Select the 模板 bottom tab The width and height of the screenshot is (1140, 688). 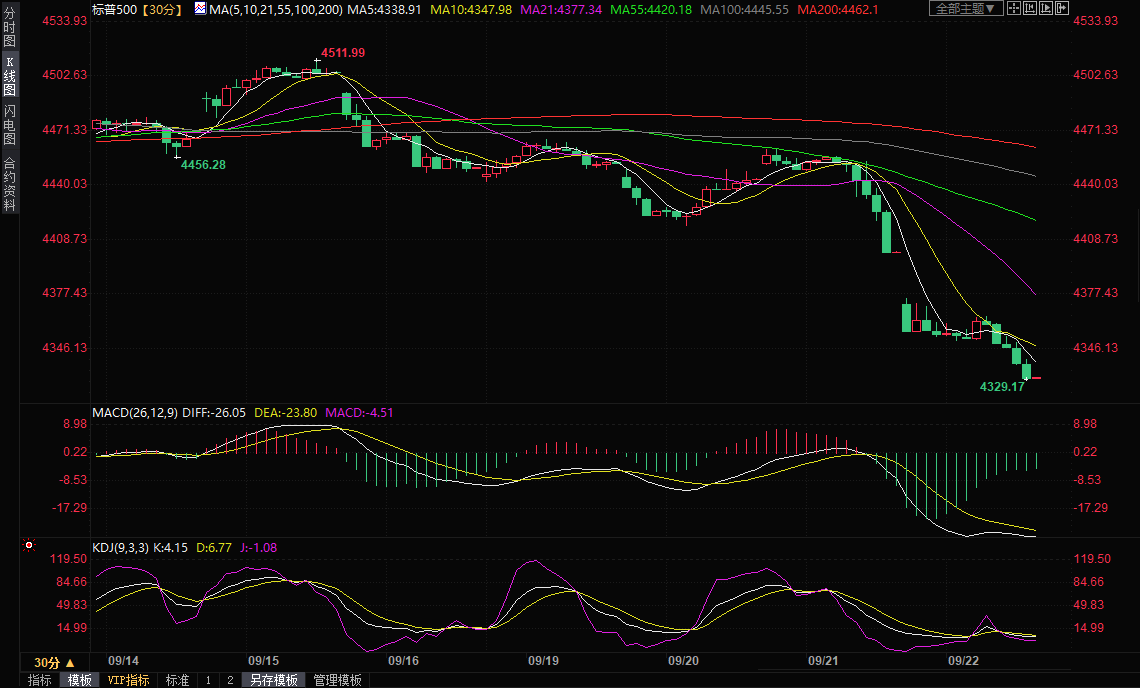[x=79, y=680]
